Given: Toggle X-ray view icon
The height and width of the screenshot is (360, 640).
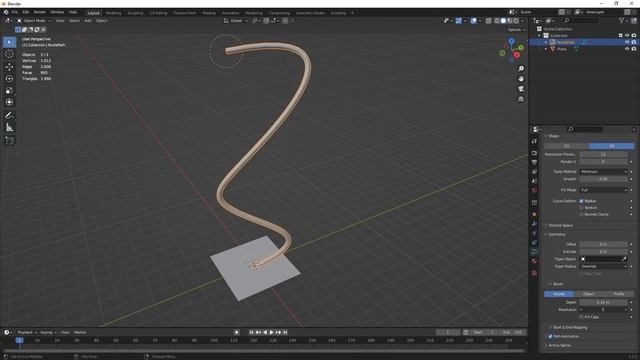Looking at the screenshot, I should coord(488,20).
